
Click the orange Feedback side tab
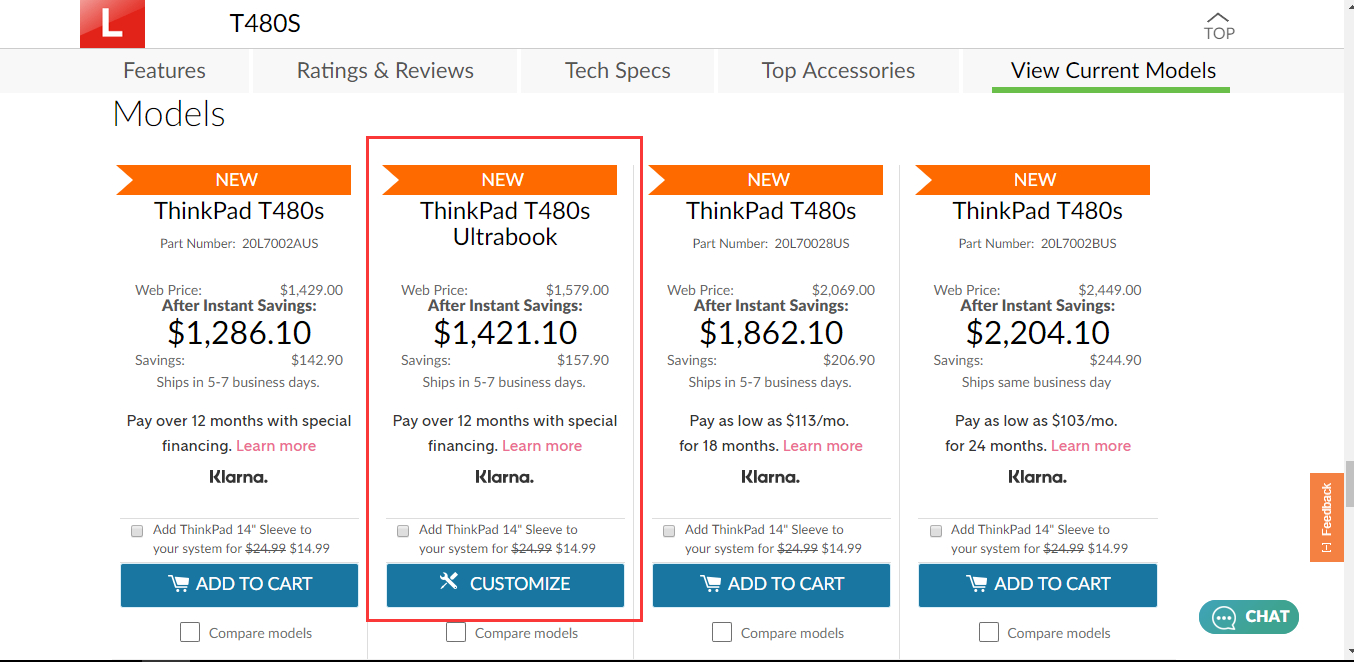click(1326, 517)
